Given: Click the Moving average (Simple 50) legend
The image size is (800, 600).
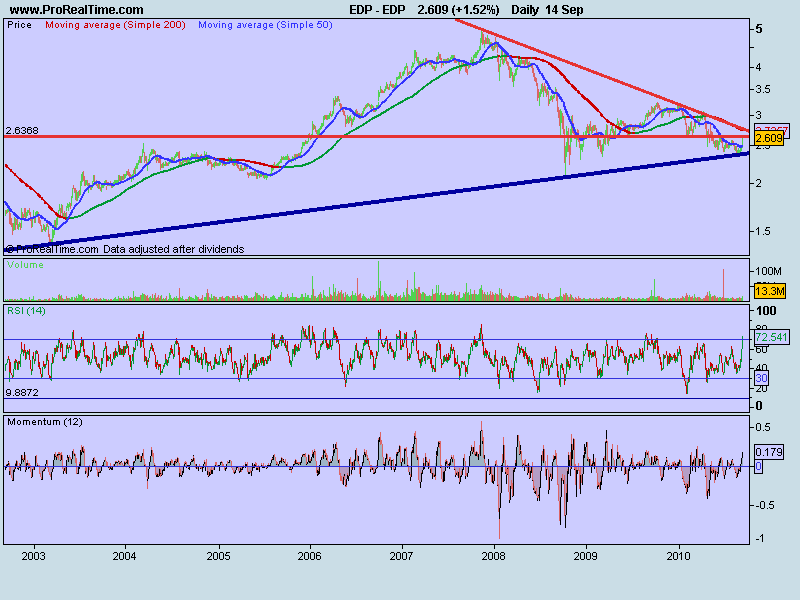Looking at the screenshot, I should pyautogui.click(x=265, y=24).
